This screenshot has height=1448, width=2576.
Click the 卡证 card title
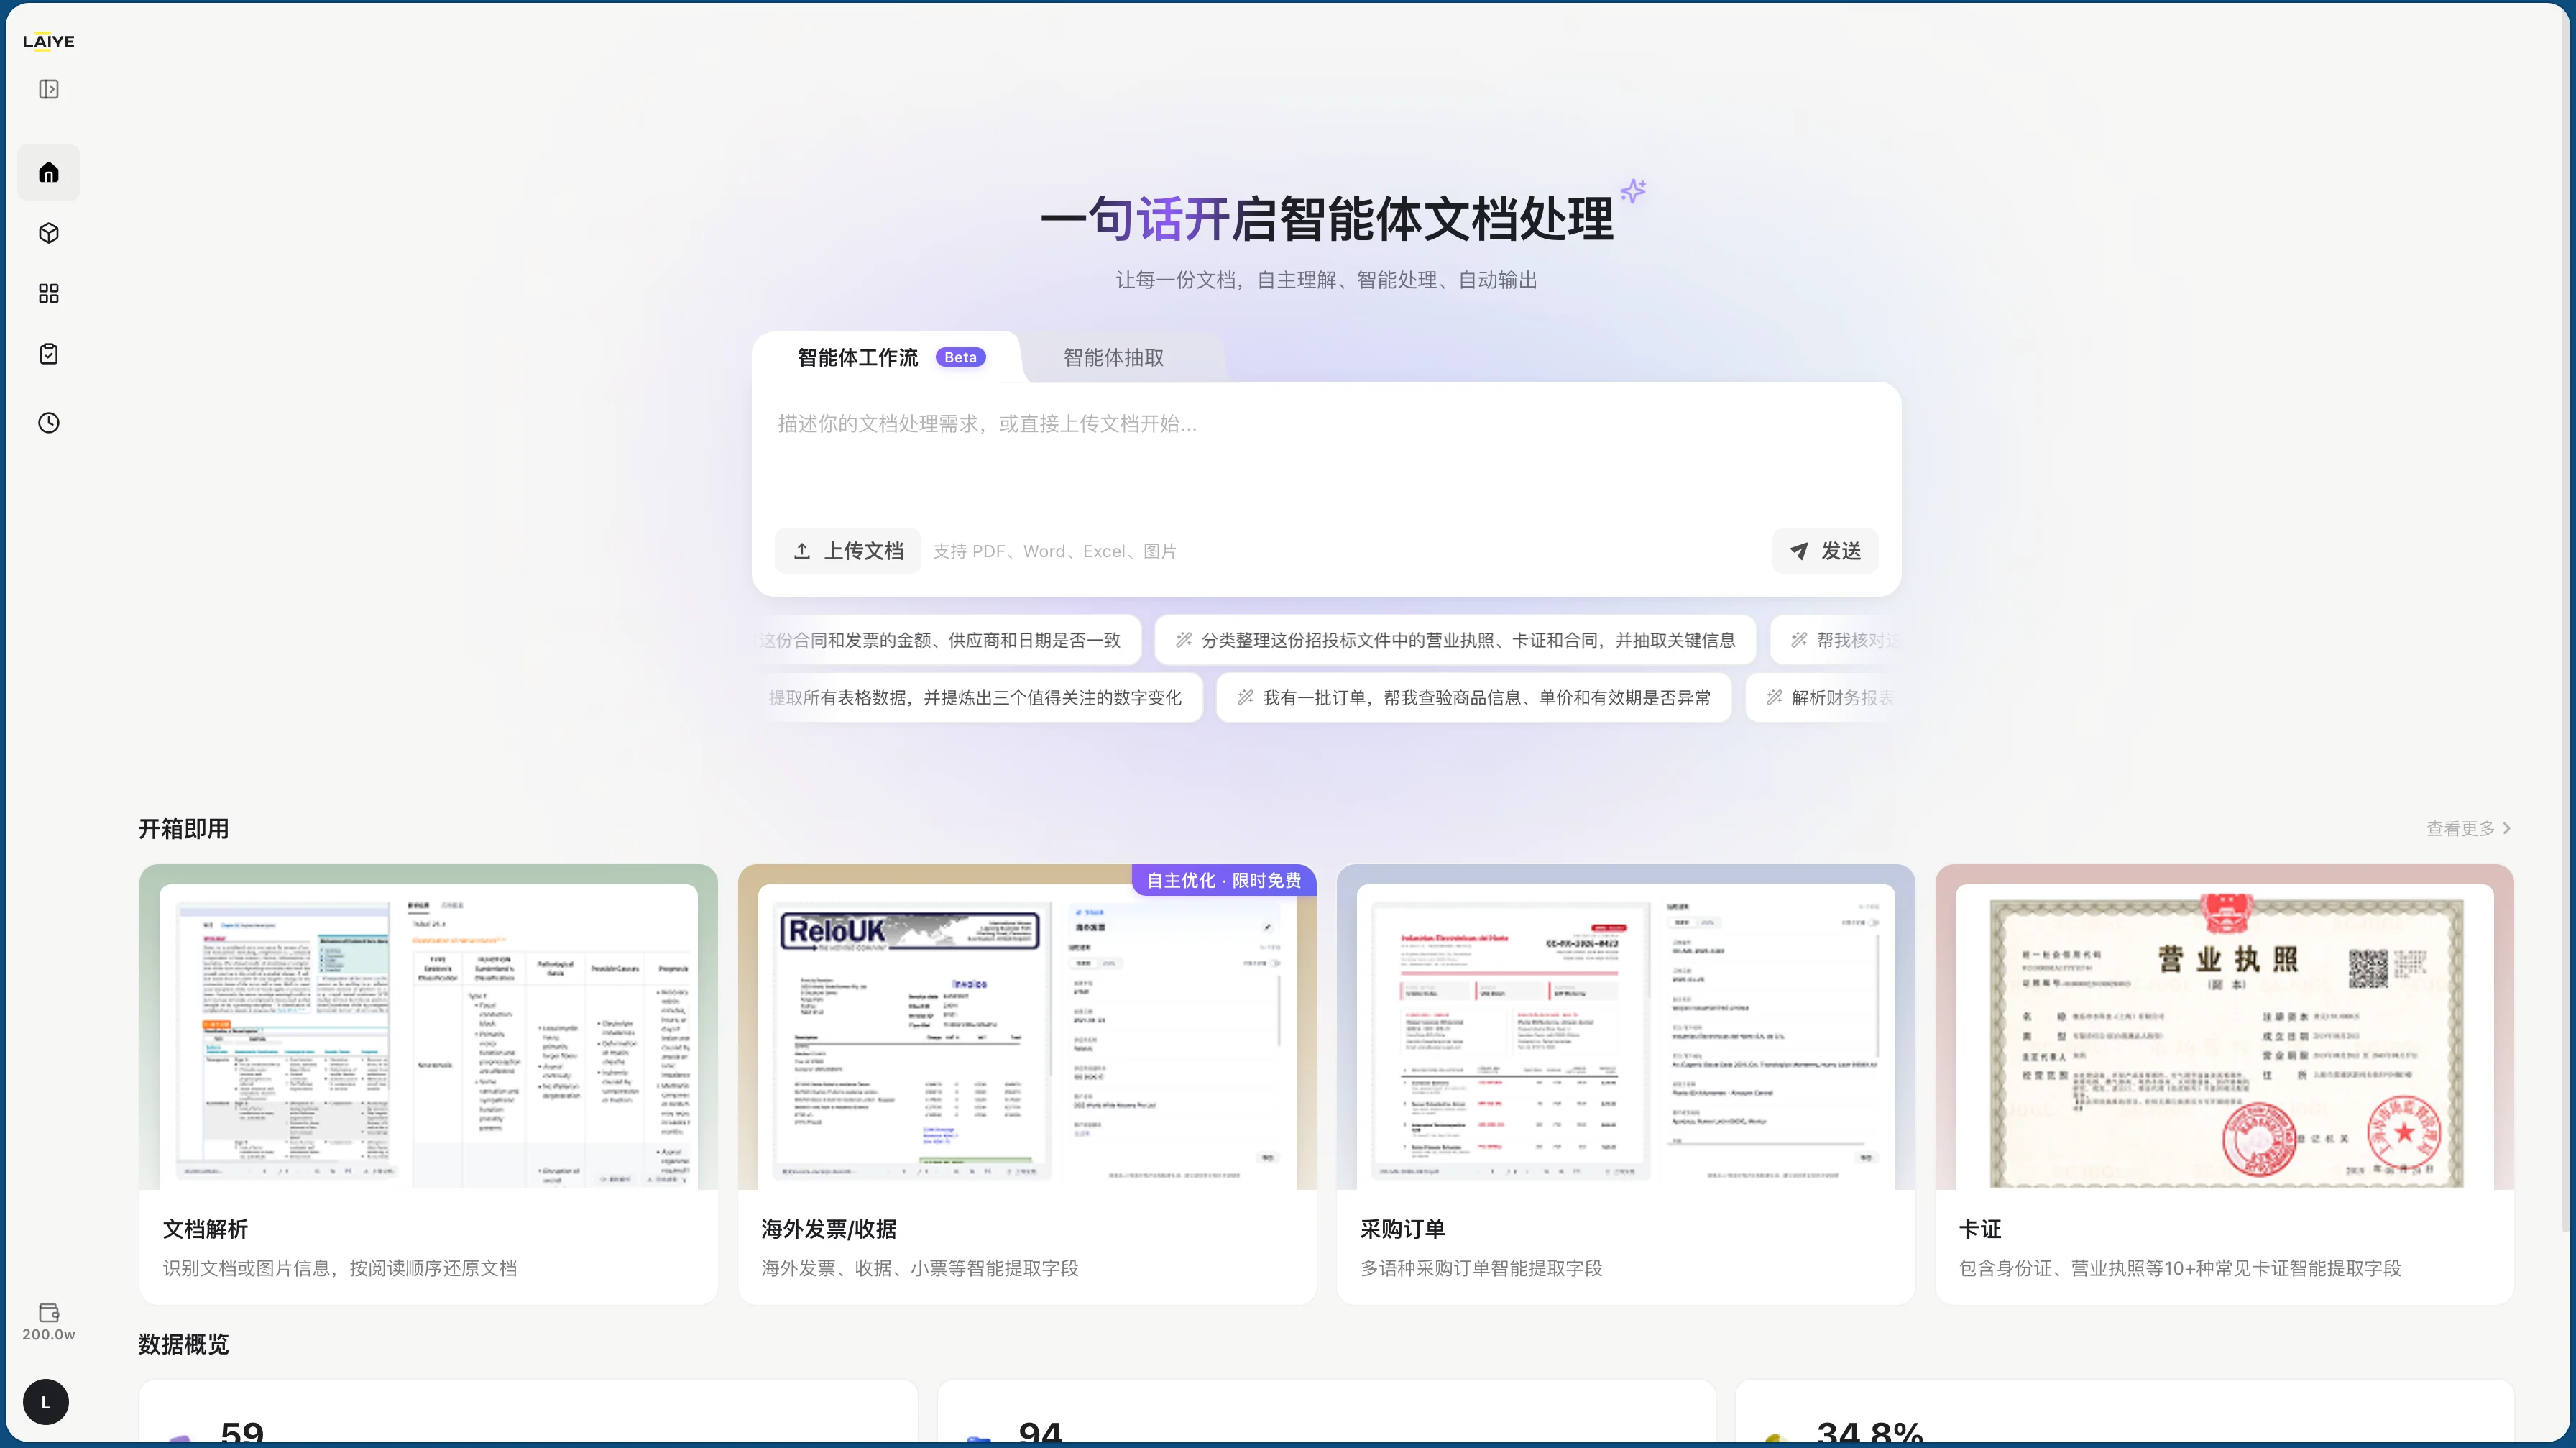pyautogui.click(x=1980, y=1229)
